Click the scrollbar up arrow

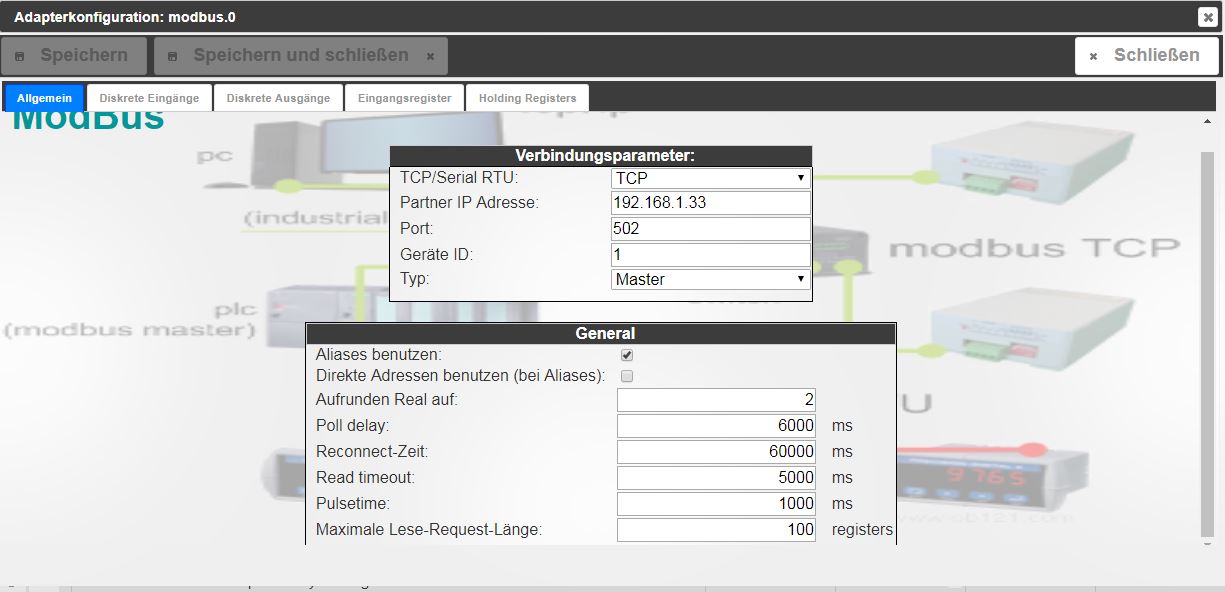click(x=1207, y=121)
